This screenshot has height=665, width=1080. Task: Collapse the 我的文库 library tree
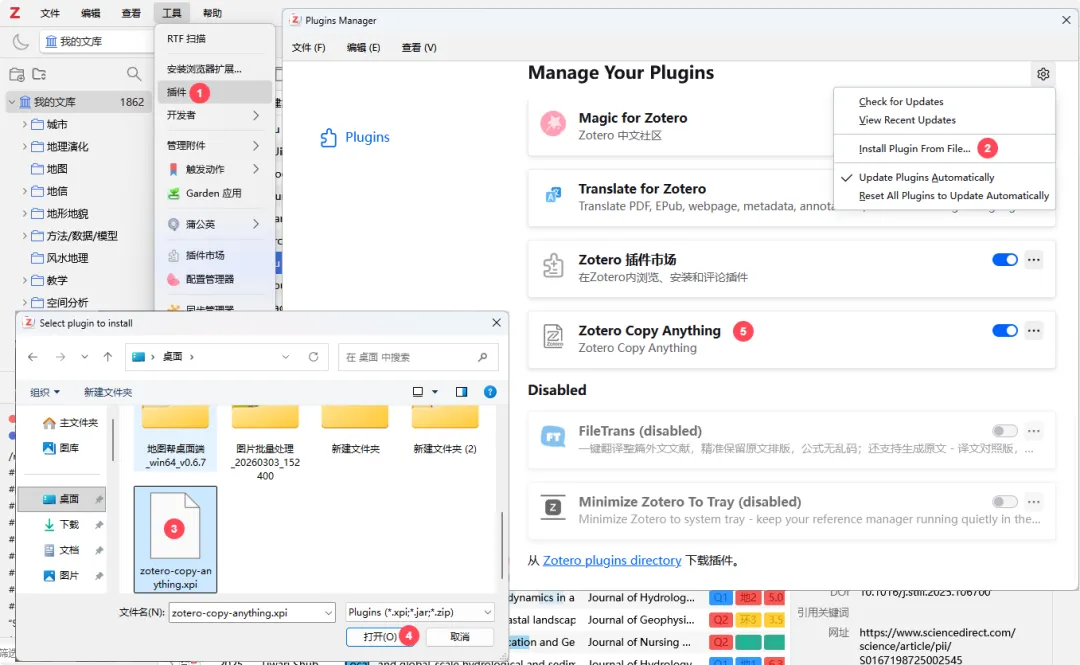12,102
